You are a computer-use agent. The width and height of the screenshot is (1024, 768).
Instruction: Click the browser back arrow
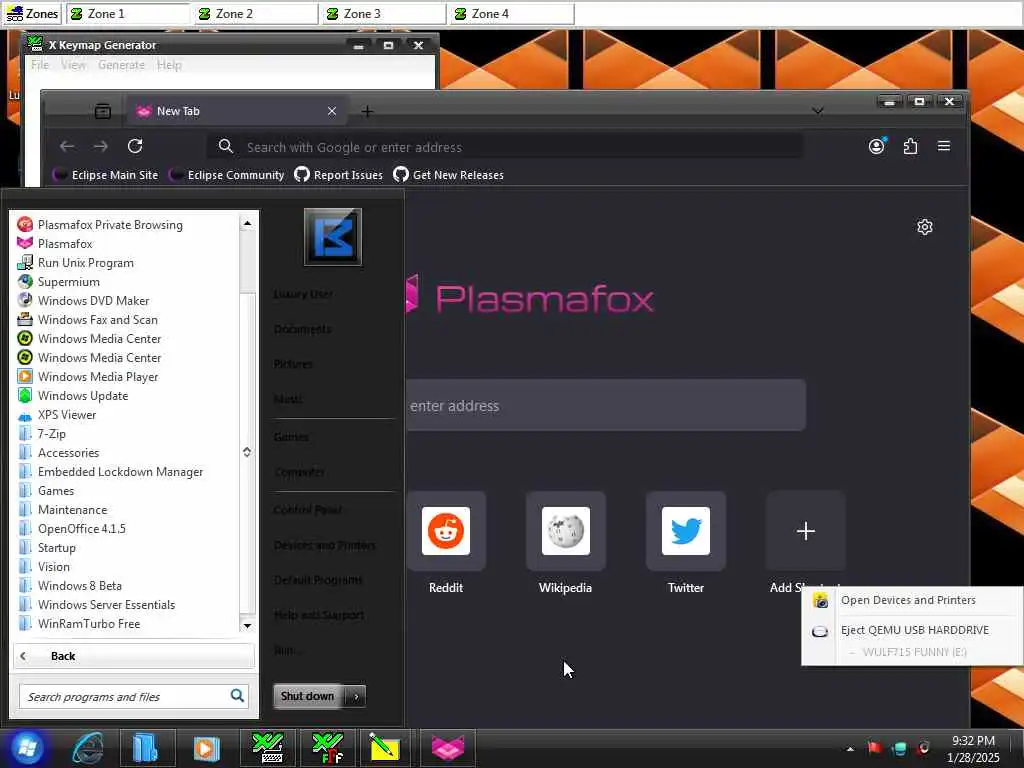tap(67, 146)
